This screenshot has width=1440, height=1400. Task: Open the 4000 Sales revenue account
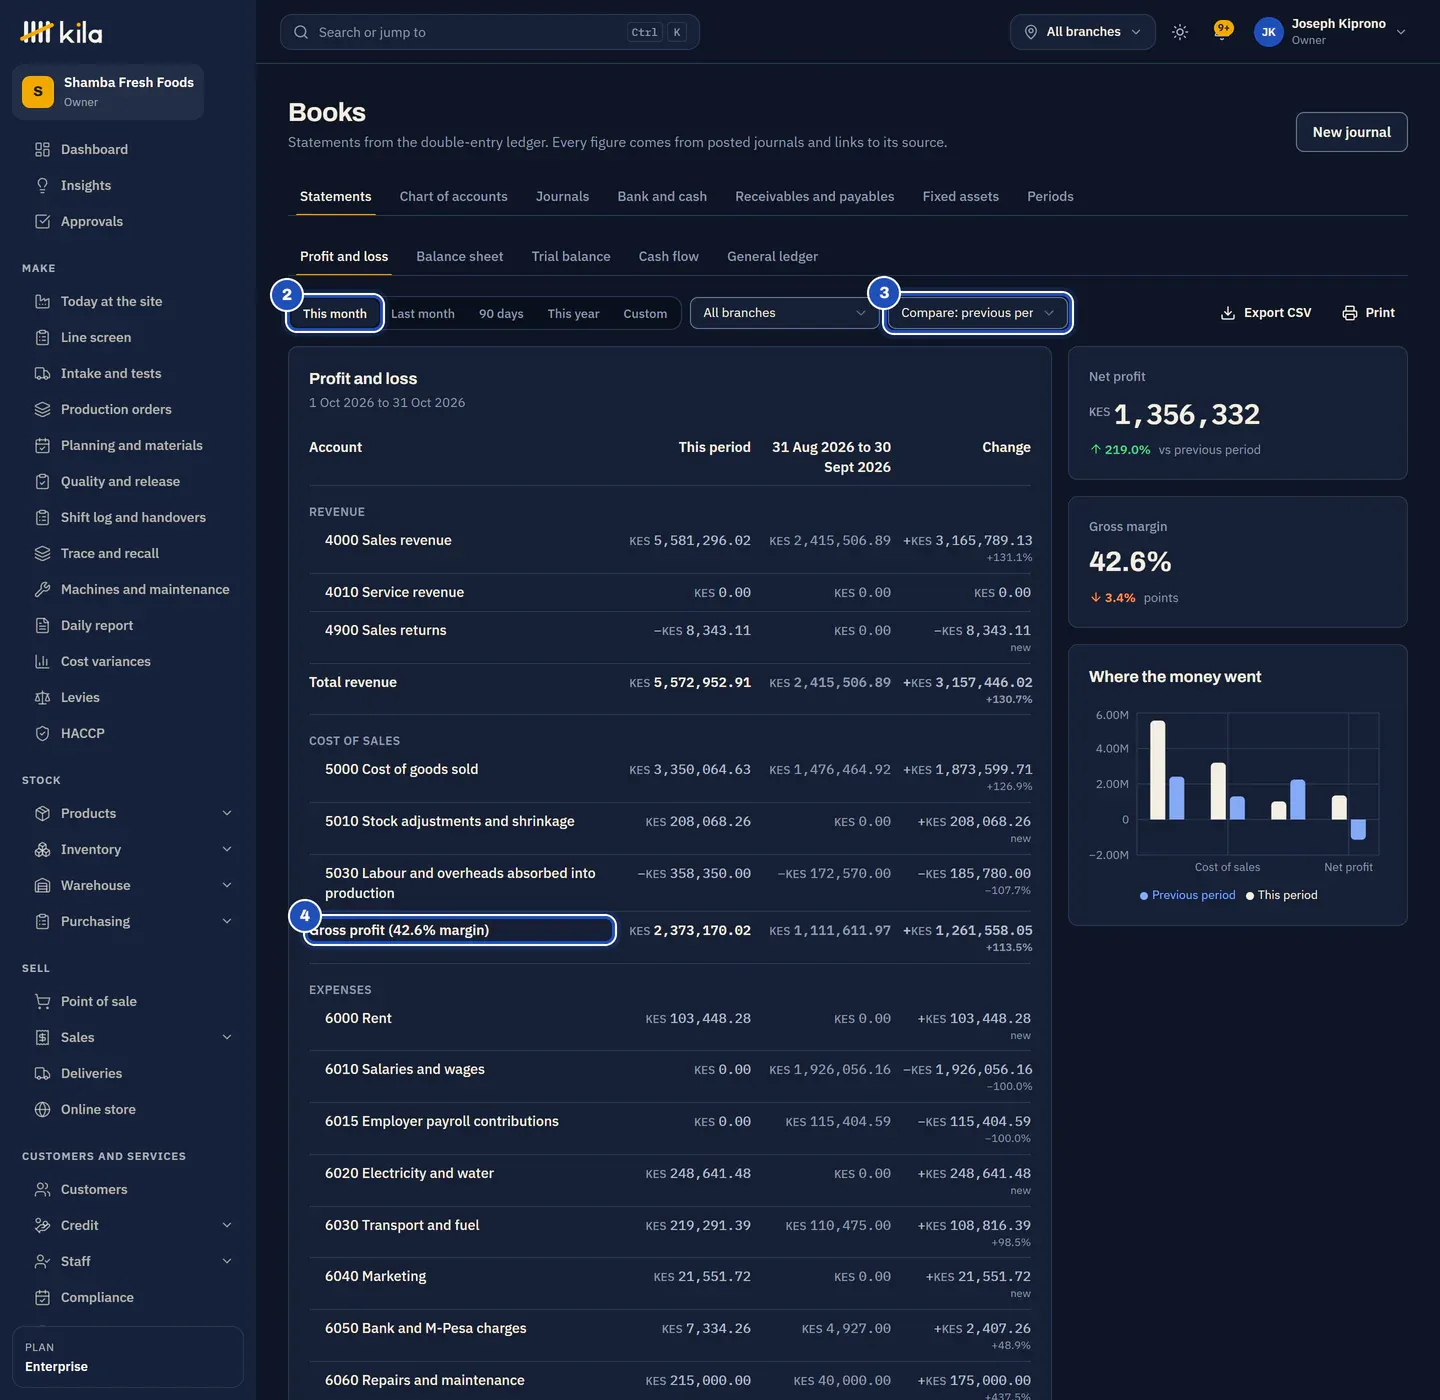coord(388,540)
